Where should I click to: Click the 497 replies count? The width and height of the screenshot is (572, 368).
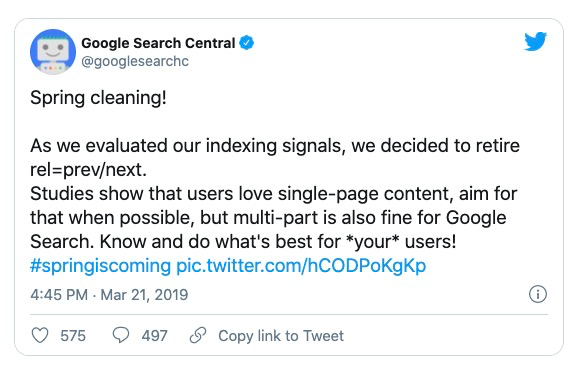tap(154, 336)
